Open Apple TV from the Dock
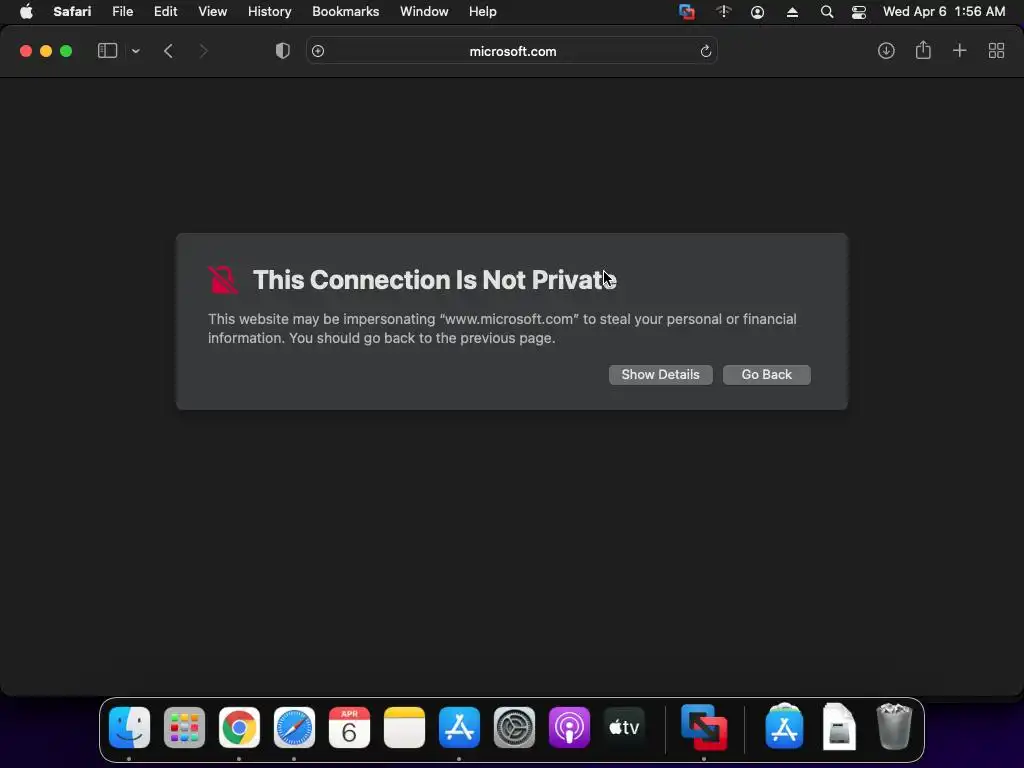The image size is (1024, 768). (x=624, y=727)
